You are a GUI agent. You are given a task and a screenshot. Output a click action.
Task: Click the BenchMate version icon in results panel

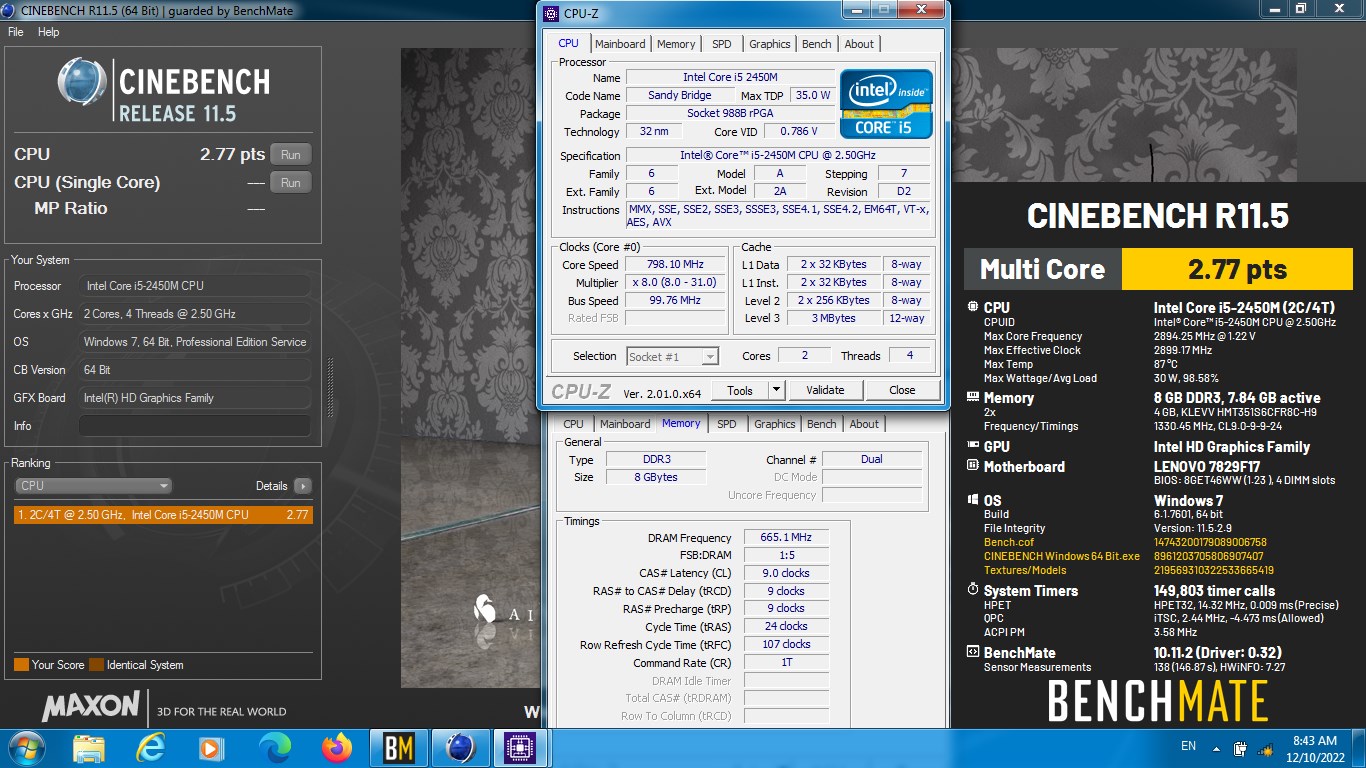[974, 652]
